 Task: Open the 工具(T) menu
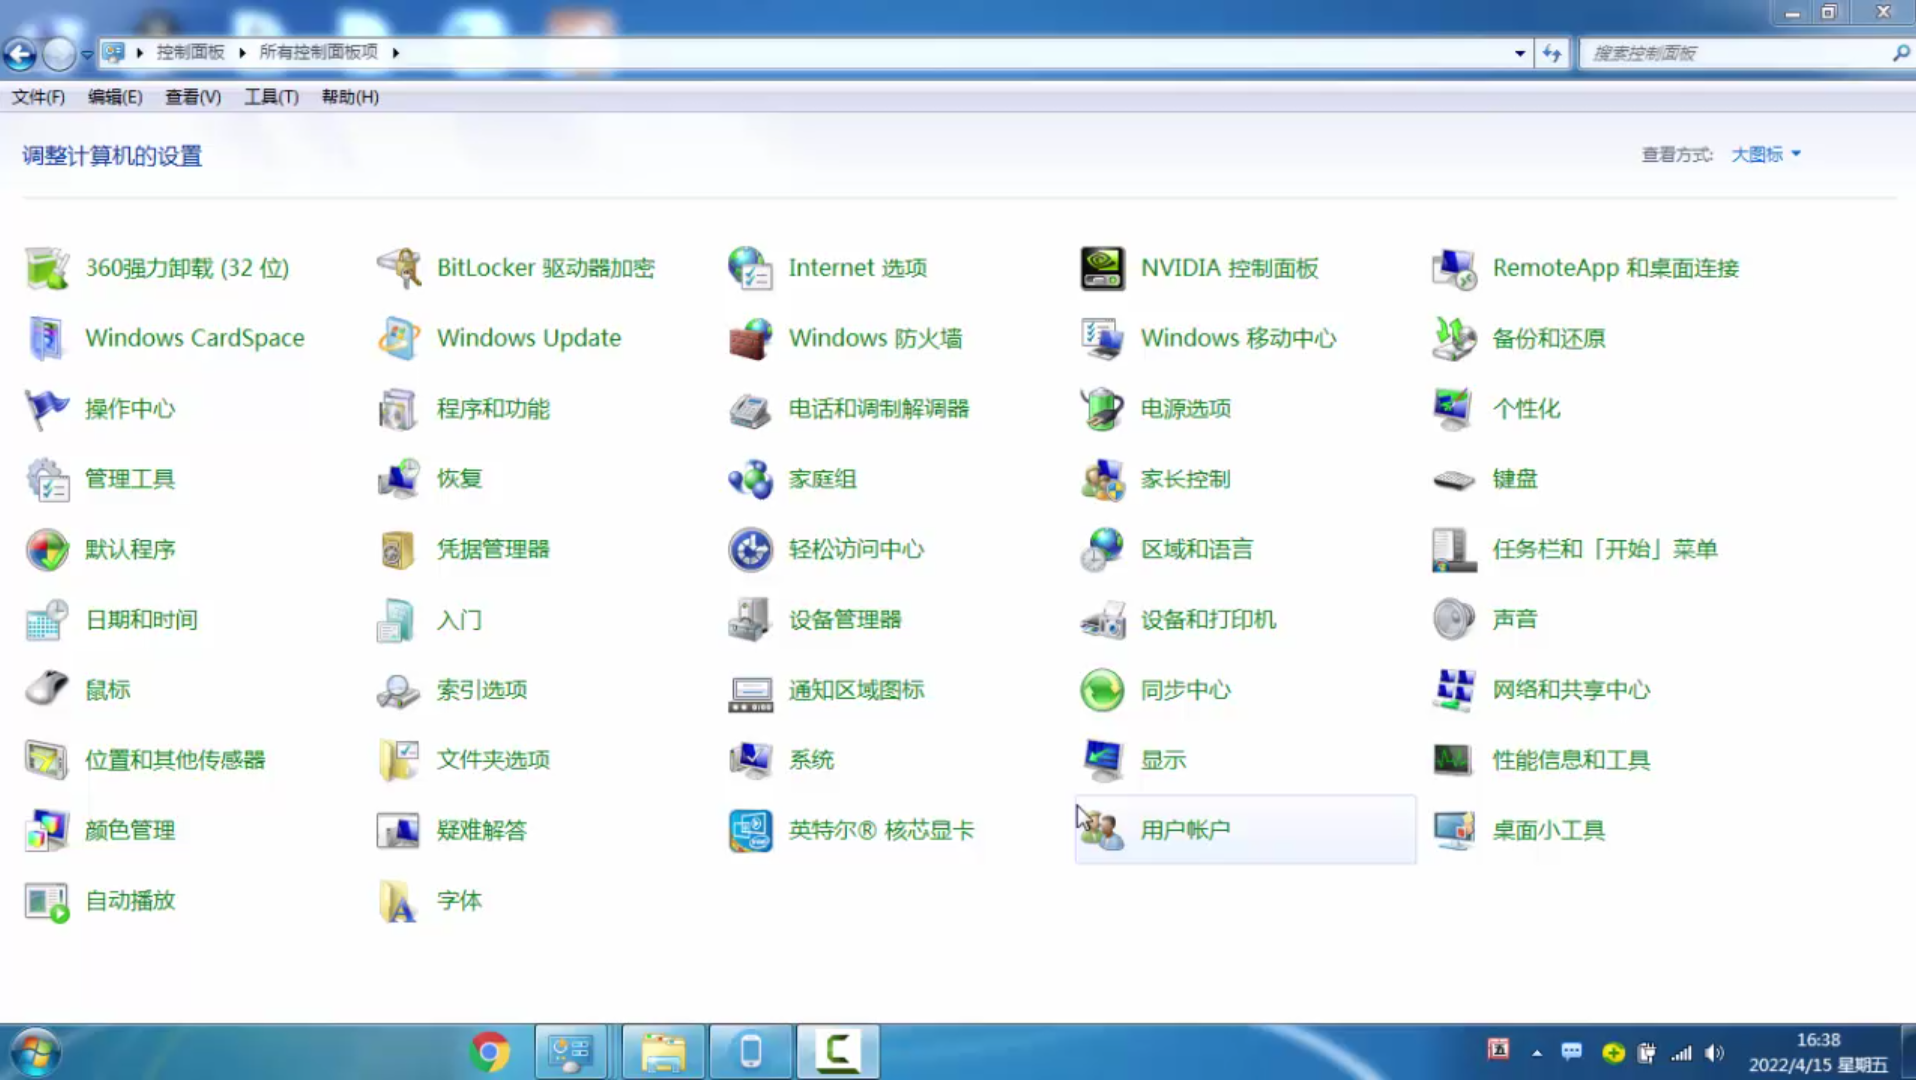pos(271,97)
